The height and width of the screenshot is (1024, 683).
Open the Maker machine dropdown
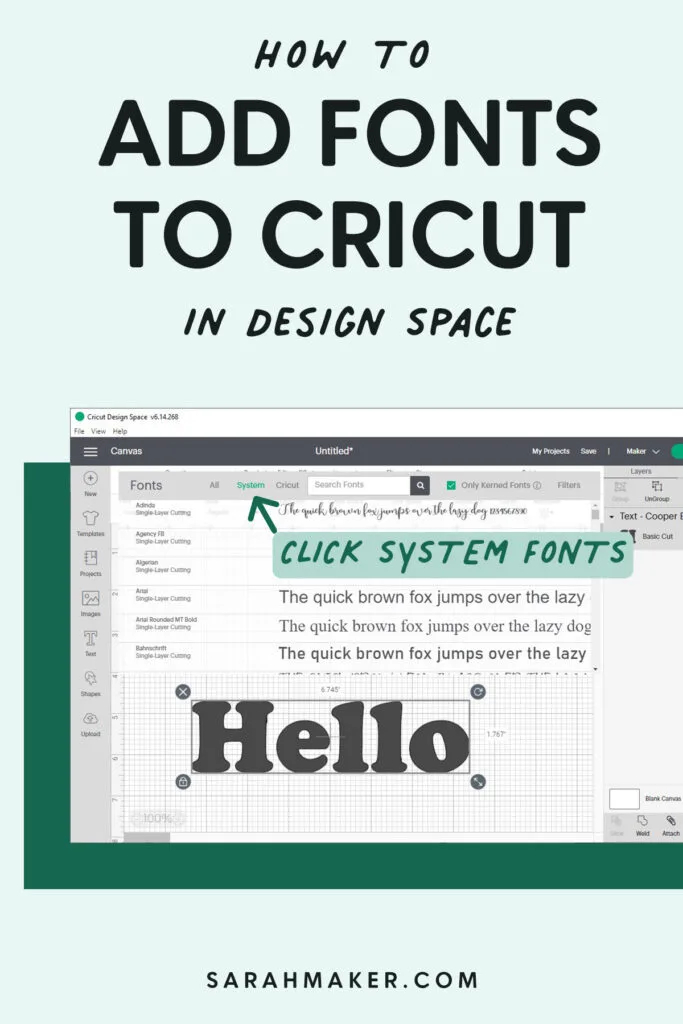coord(643,451)
